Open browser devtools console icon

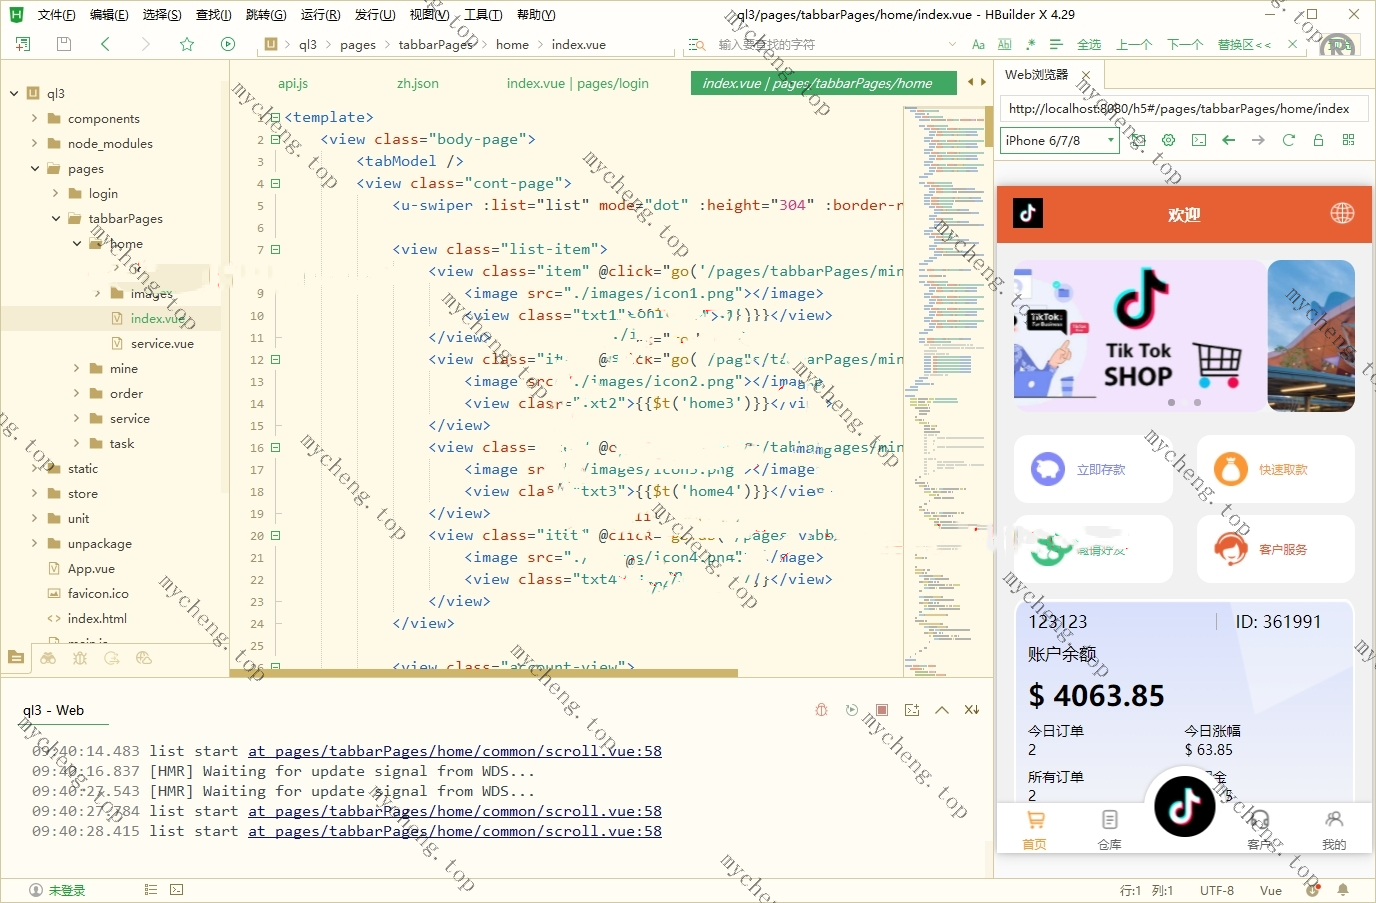click(1198, 140)
